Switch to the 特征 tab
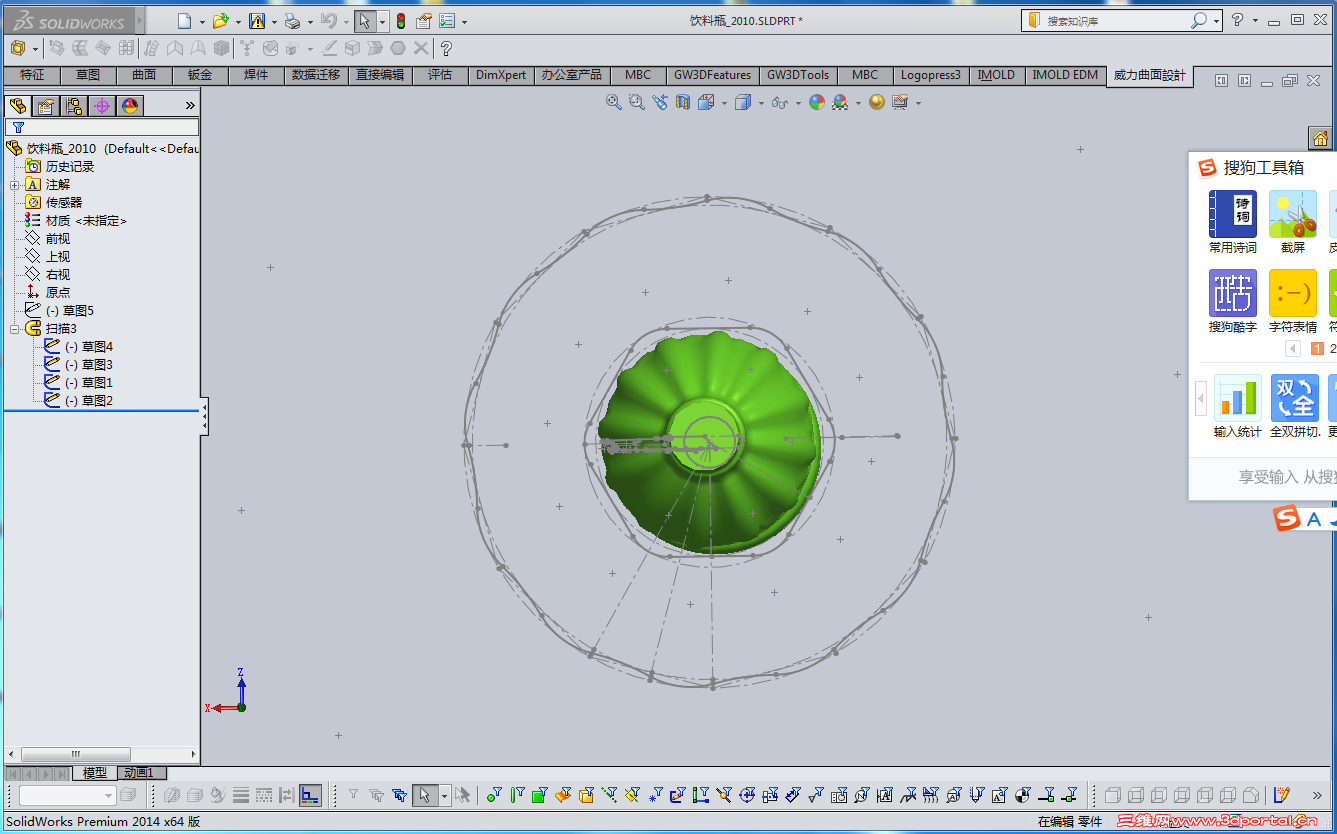The height and width of the screenshot is (834, 1337). 32,75
